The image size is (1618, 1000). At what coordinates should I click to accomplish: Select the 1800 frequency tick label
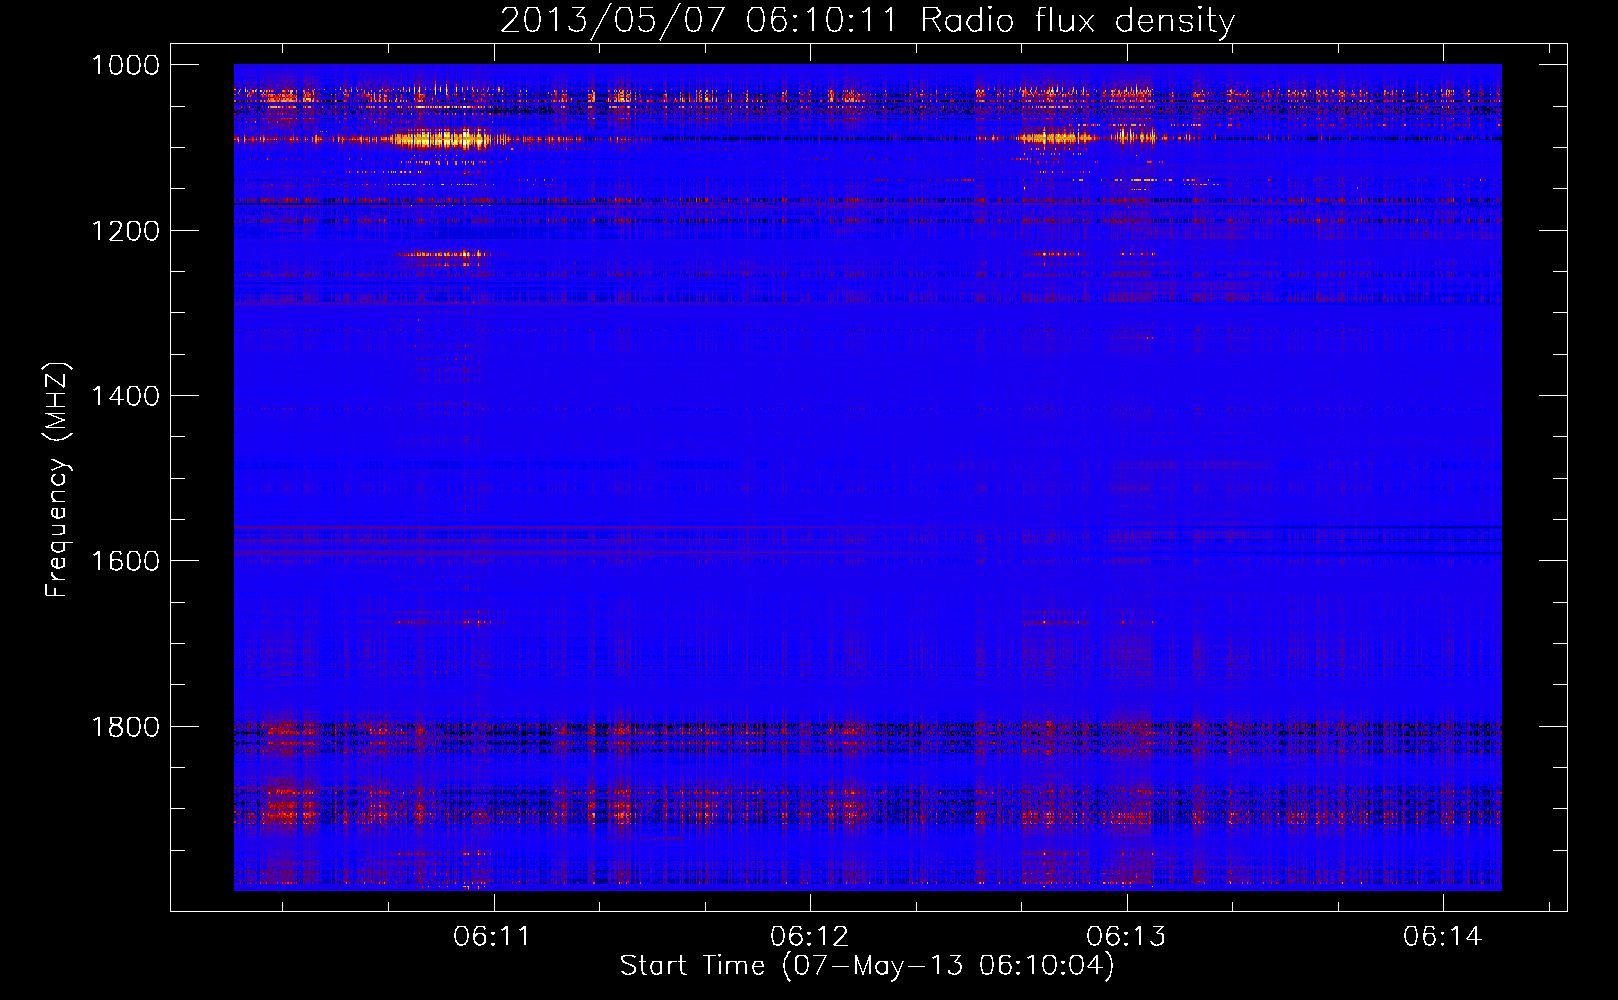click(125, 727)
